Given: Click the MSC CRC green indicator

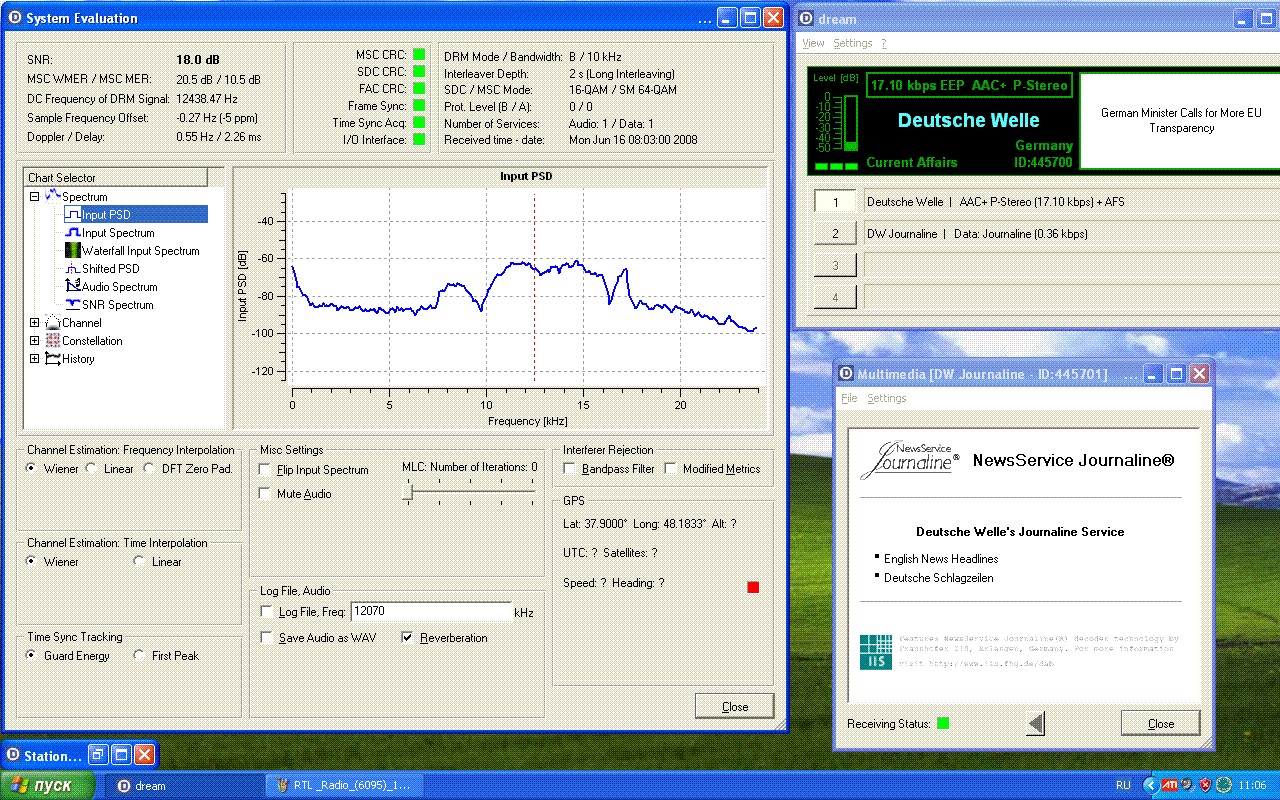Looking at the screenshot, I should 419,55.
